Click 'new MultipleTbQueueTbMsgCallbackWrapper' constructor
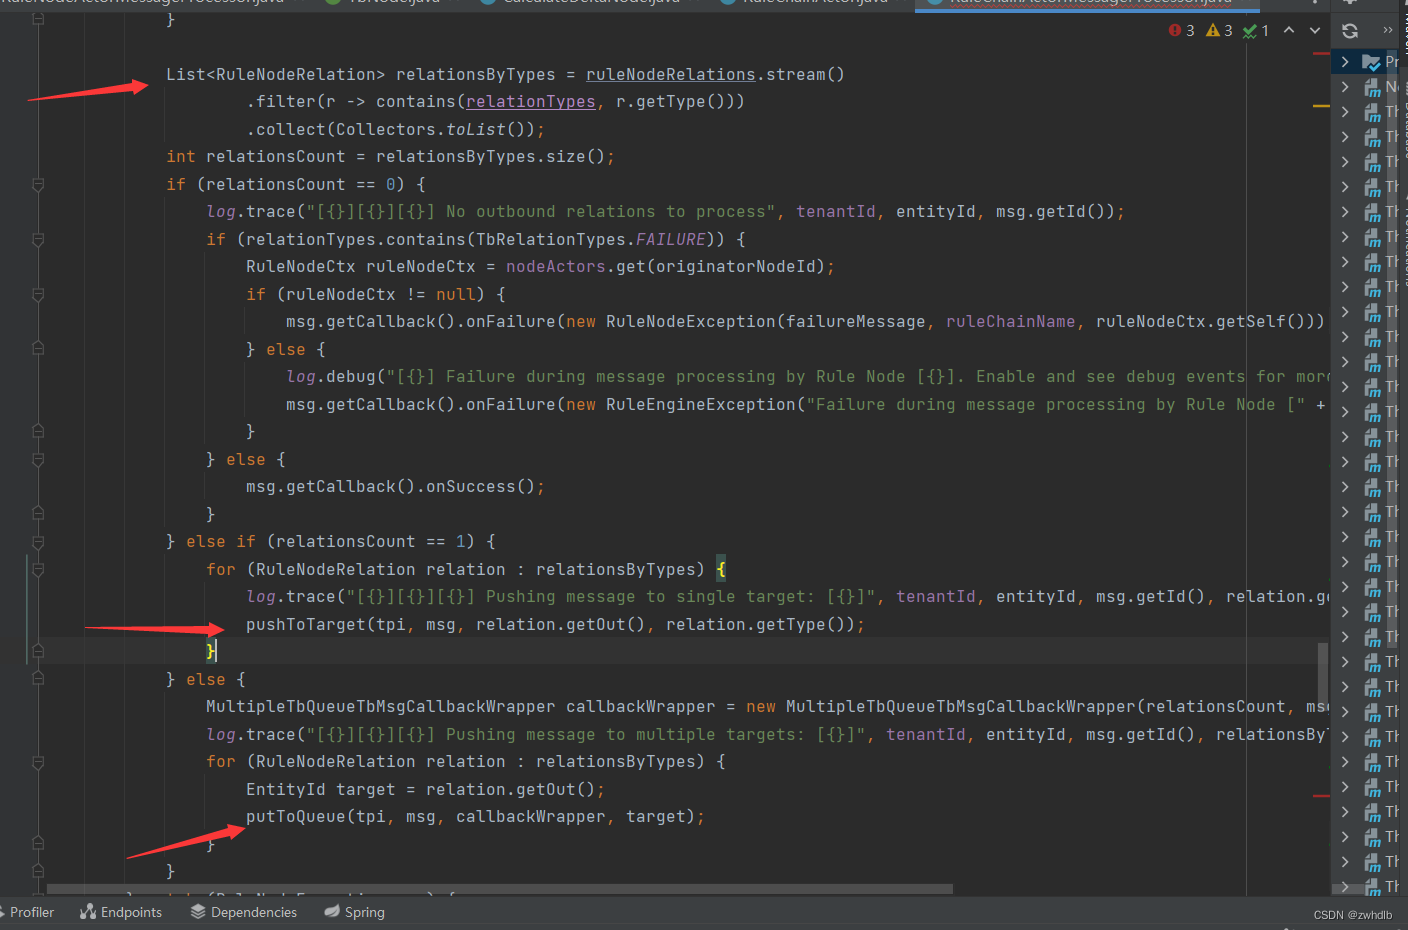 (941, 707)
